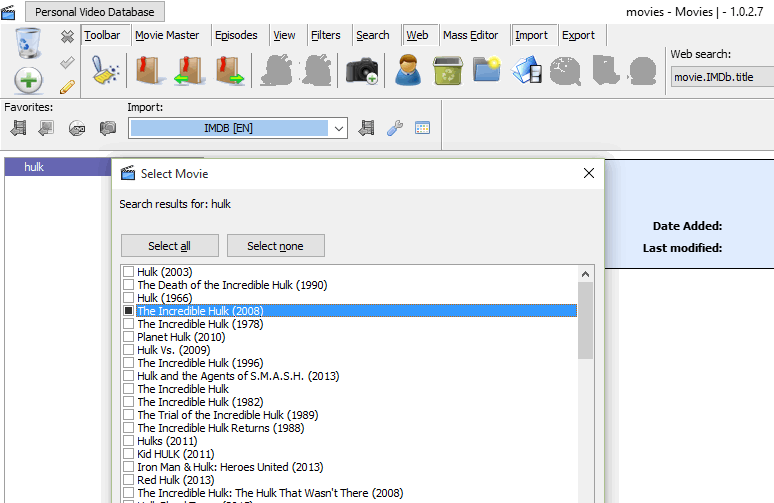Click the yellow pencil edit icon

pos(67,87)
